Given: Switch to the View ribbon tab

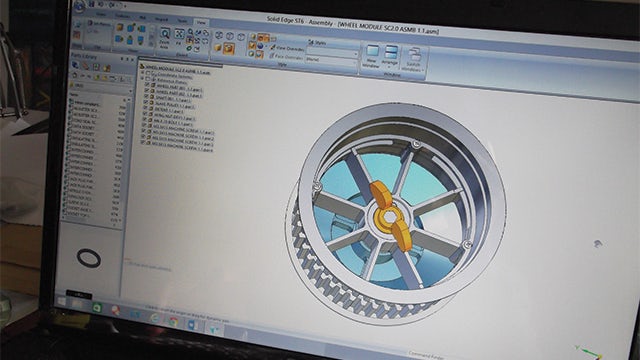Looking at the screenshot, I should (201, 23).
